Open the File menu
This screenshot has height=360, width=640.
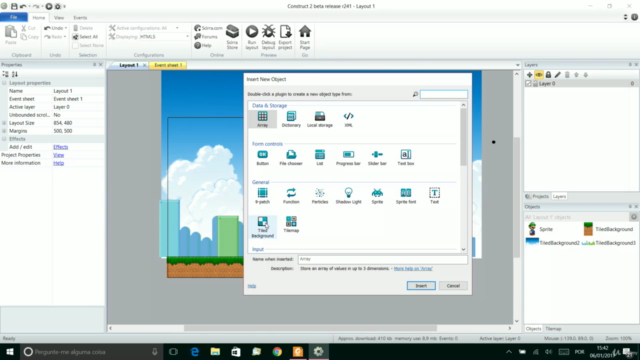14,17
